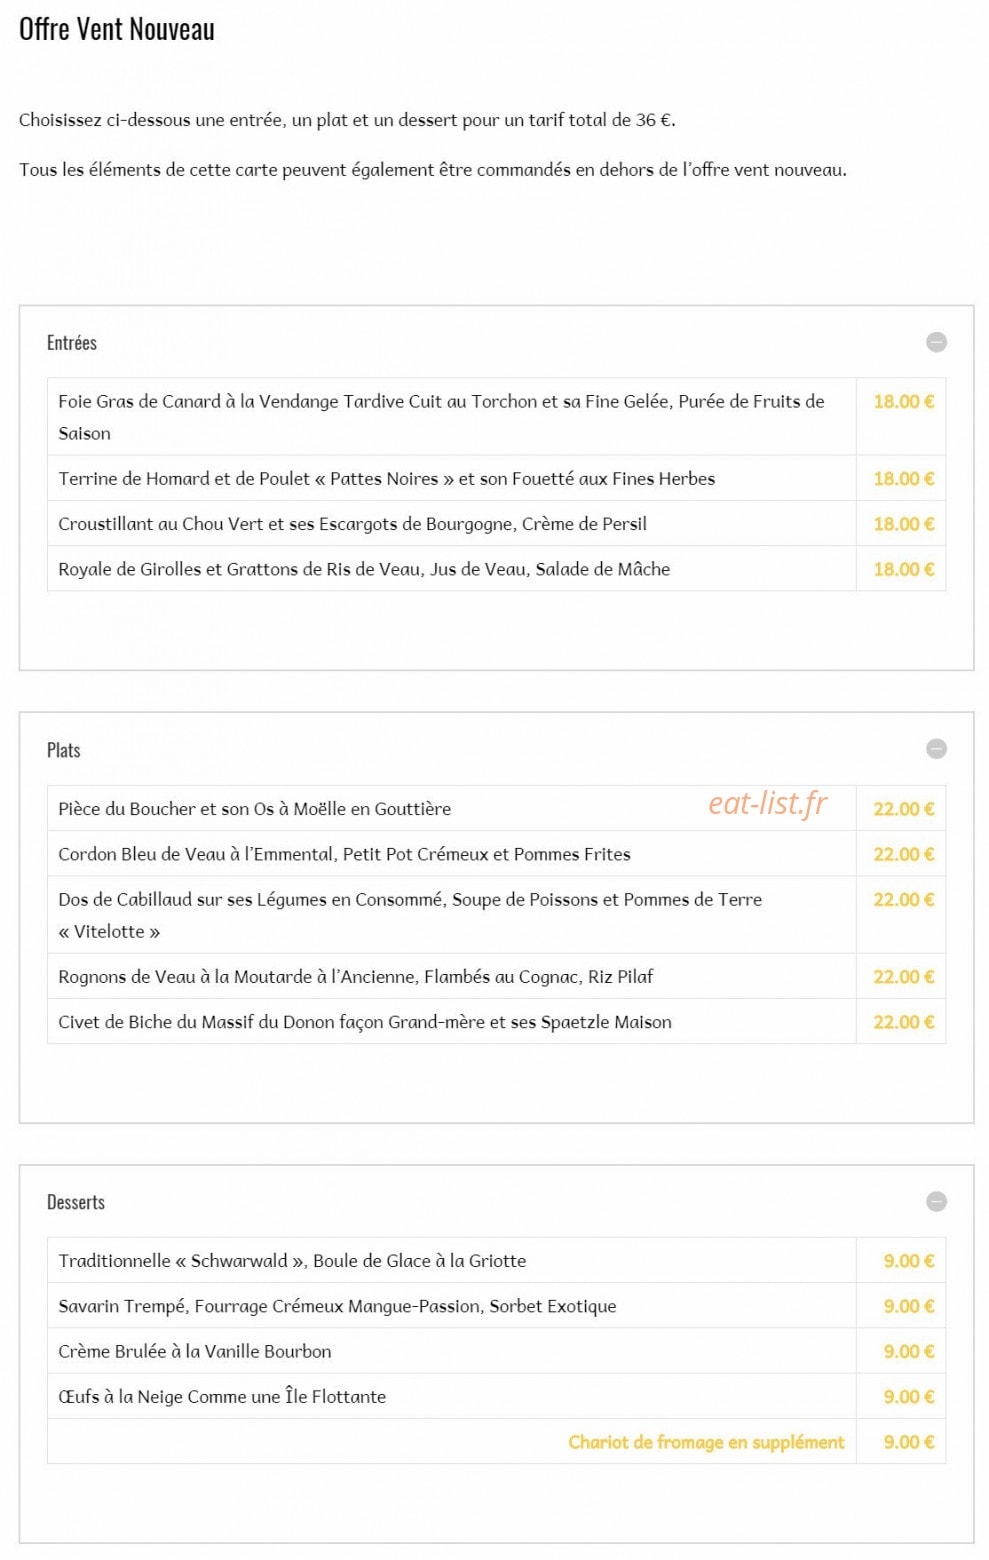Click the Plats section header

[x=64, y=750]
